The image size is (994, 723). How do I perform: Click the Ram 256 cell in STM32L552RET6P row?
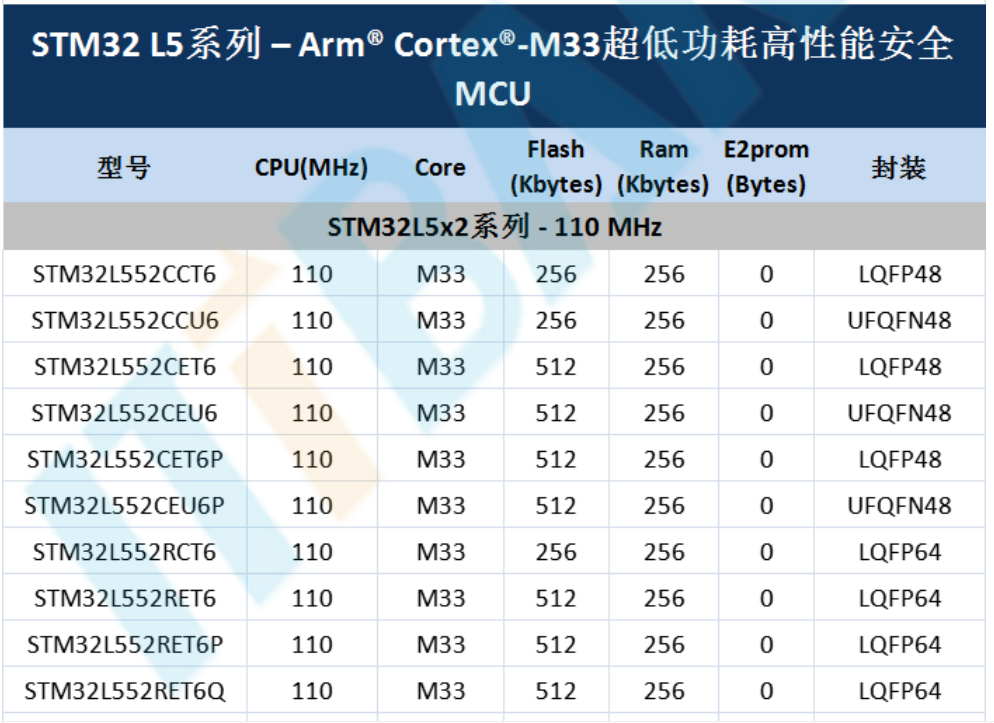tap(664, 644)
